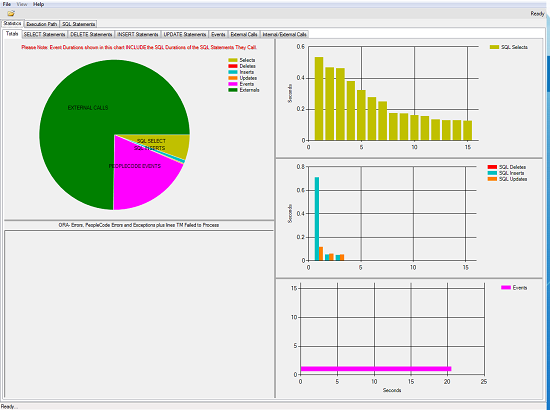Select the Totals sub-tab
550x410 pixels.
(12, 34)
